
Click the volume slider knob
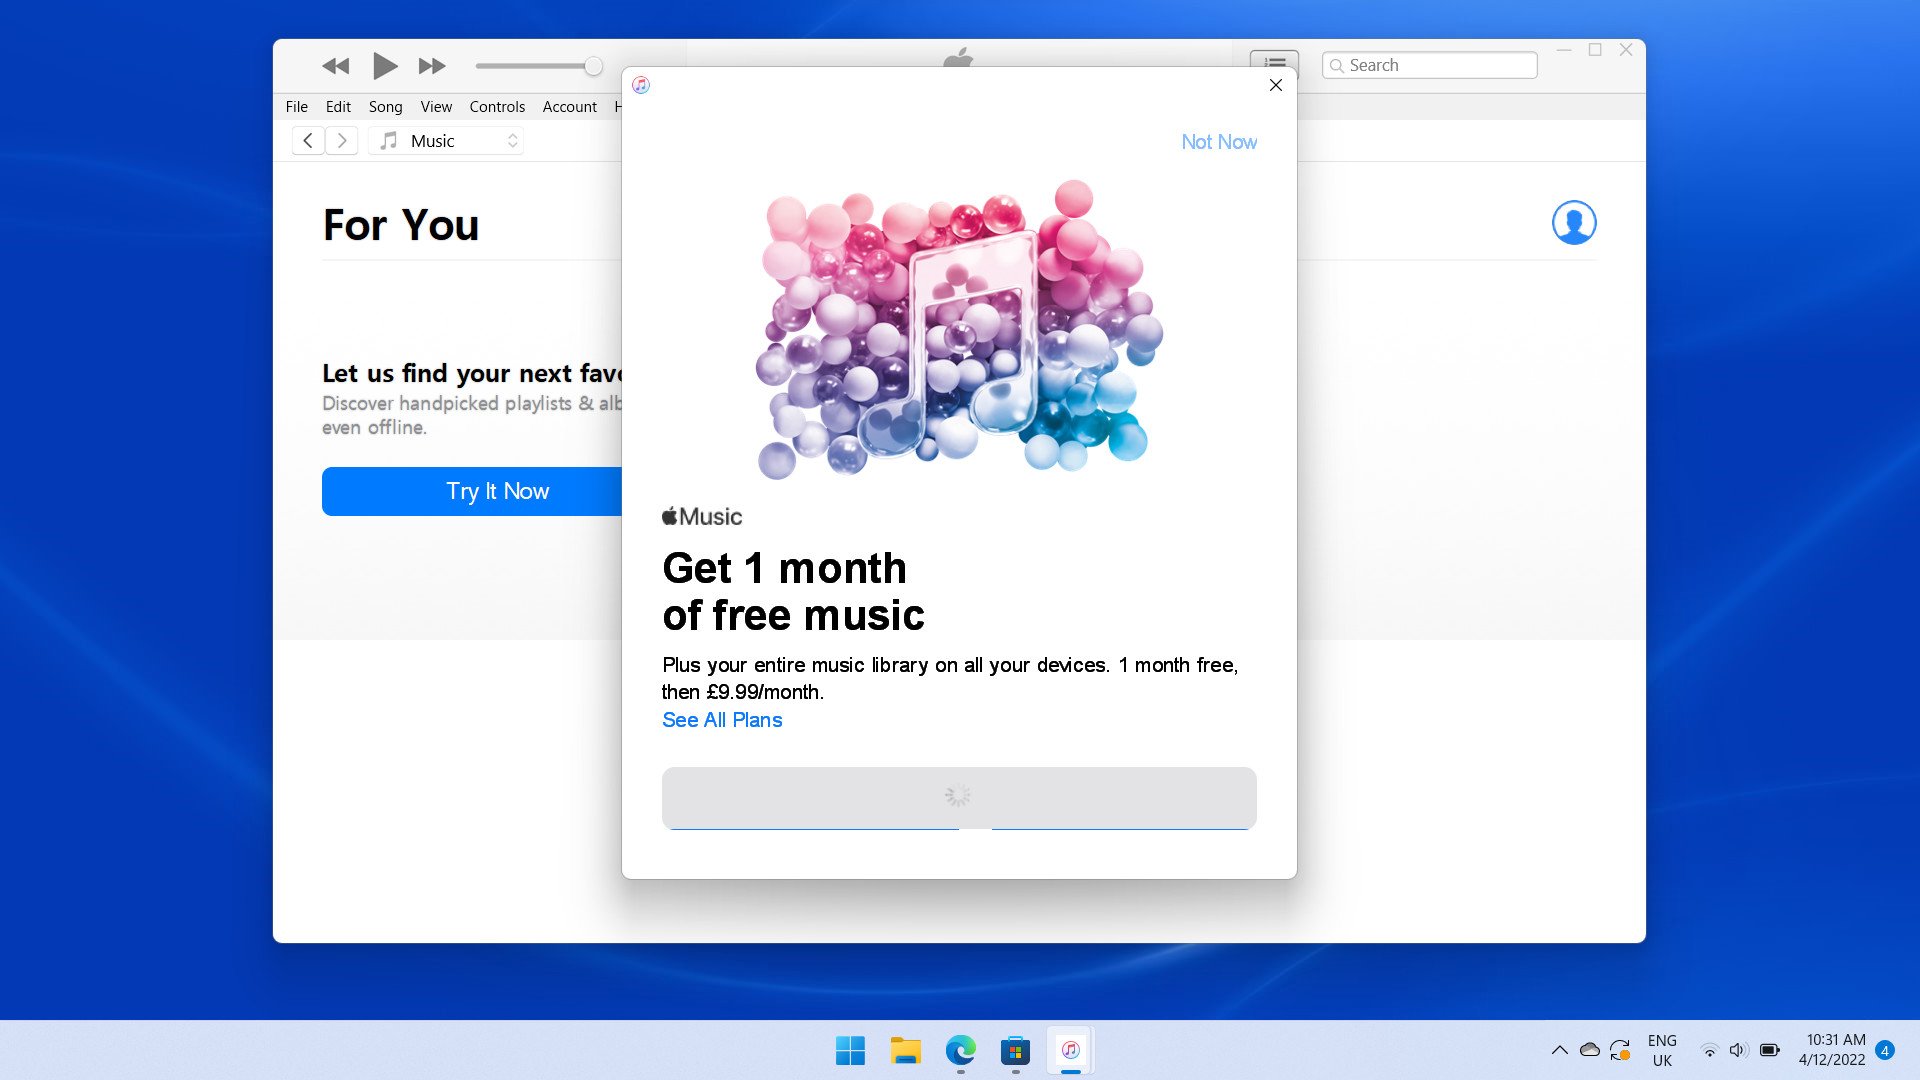[x=593, y=66]
